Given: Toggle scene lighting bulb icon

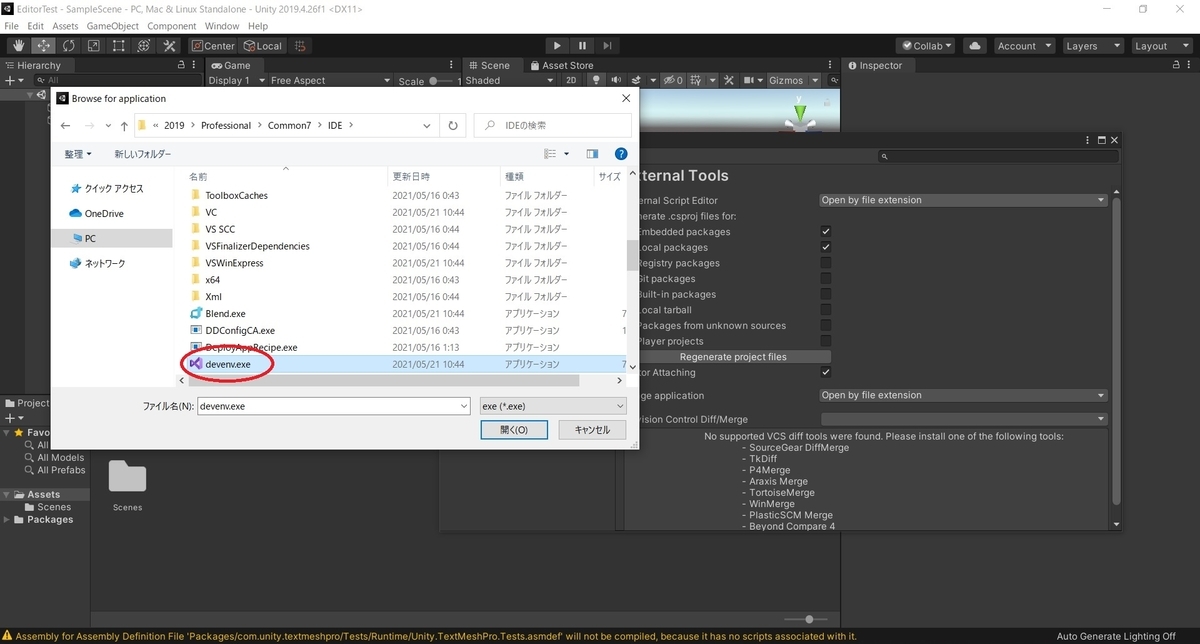Looking at the screenshot, I should pos(597,80).
